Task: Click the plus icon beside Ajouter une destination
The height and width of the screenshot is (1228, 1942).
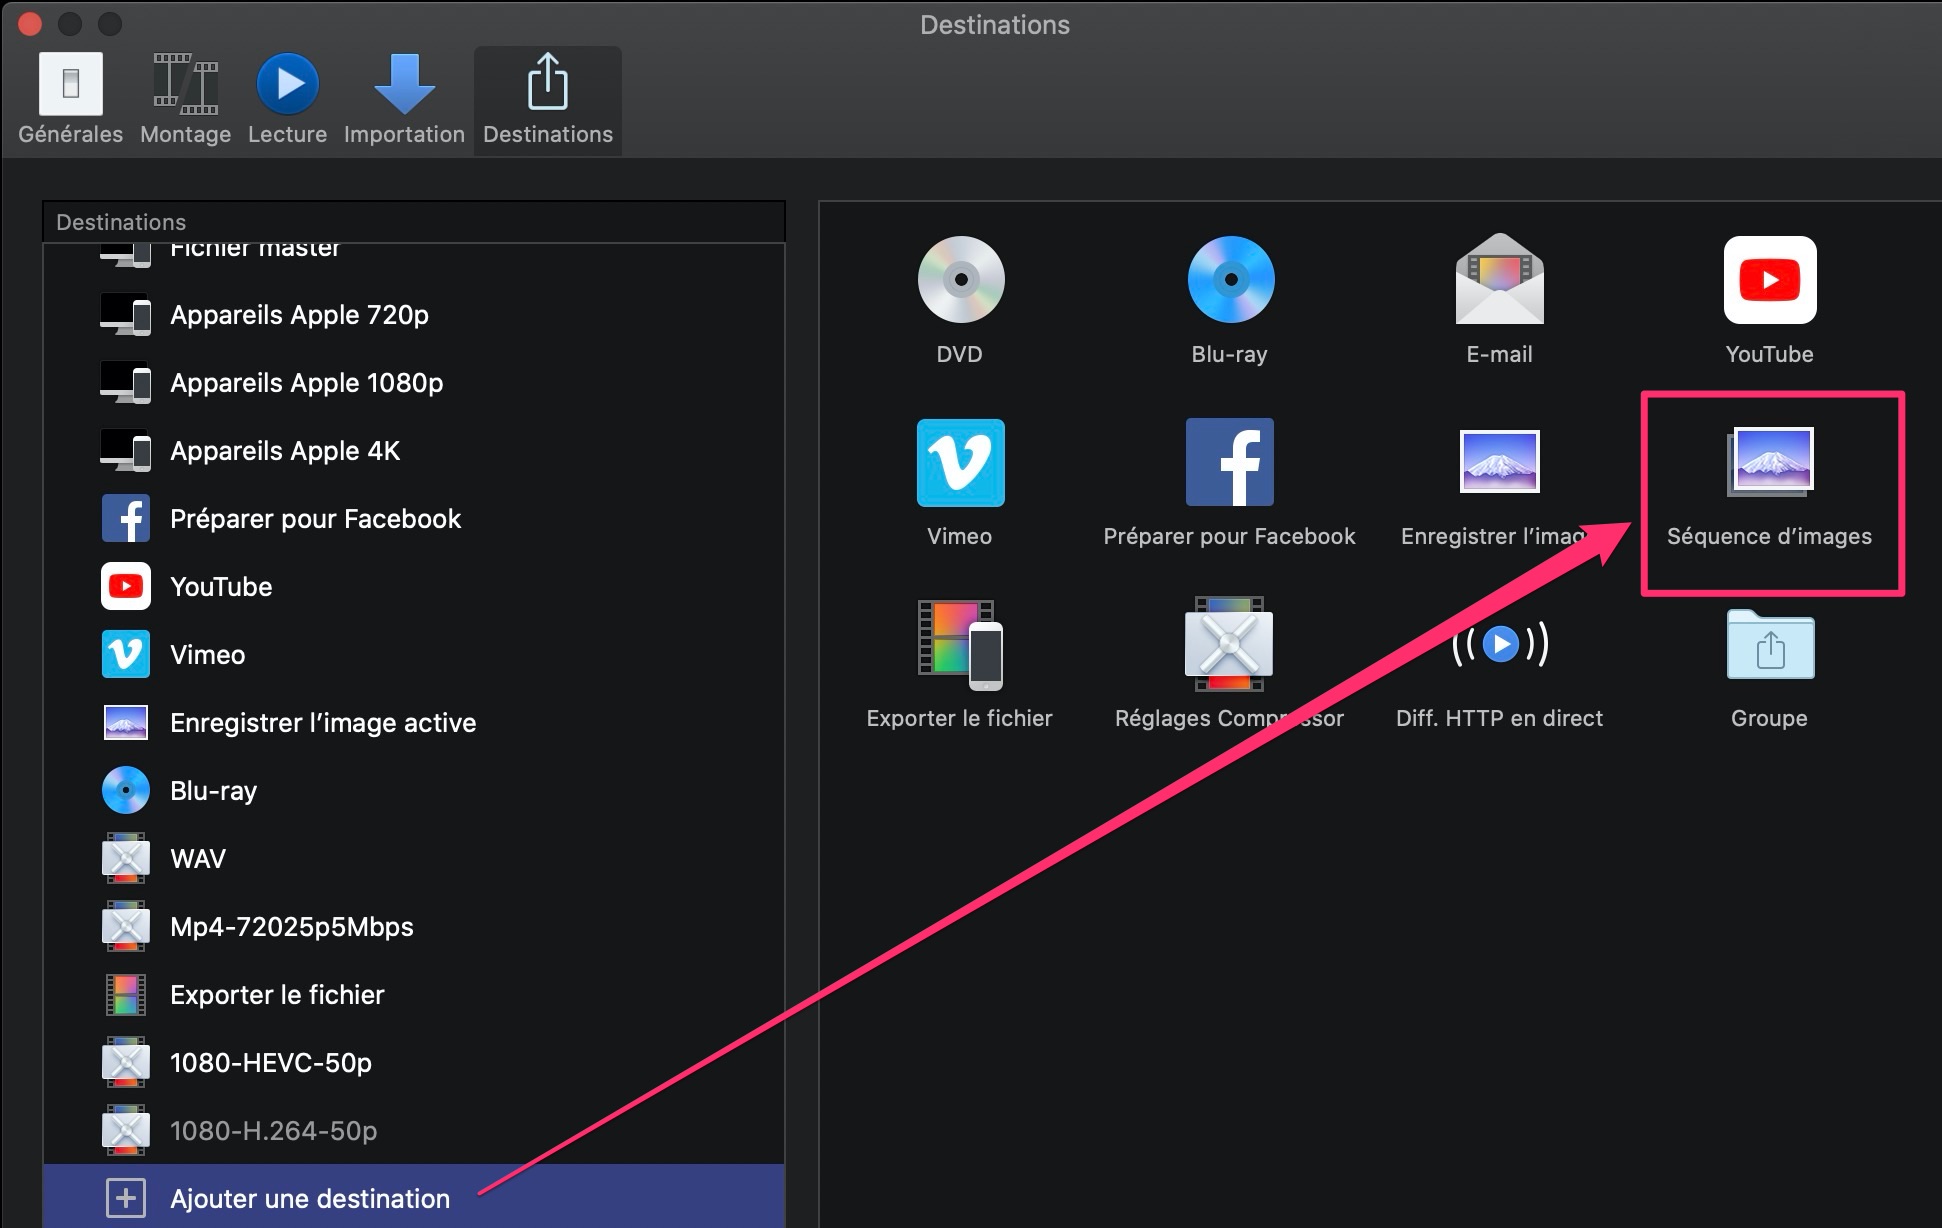Action: (126, 1198)
